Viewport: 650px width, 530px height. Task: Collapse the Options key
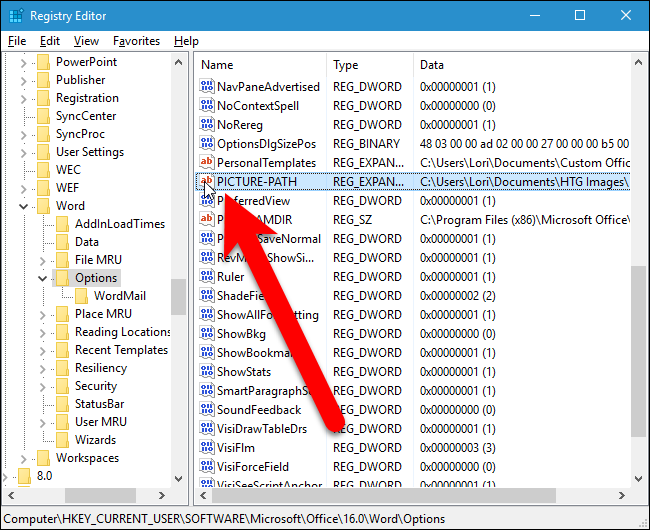42,278
